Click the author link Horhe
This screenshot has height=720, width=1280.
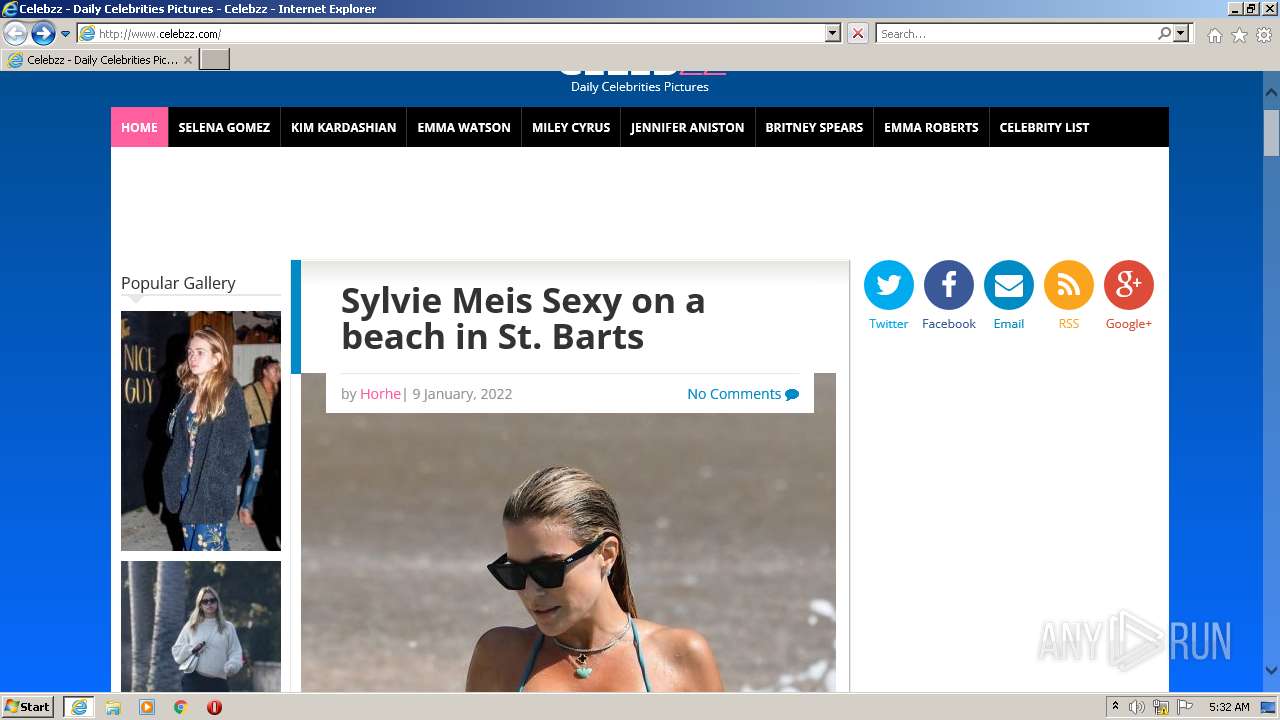pyautogui.click(x=380, y=394)
